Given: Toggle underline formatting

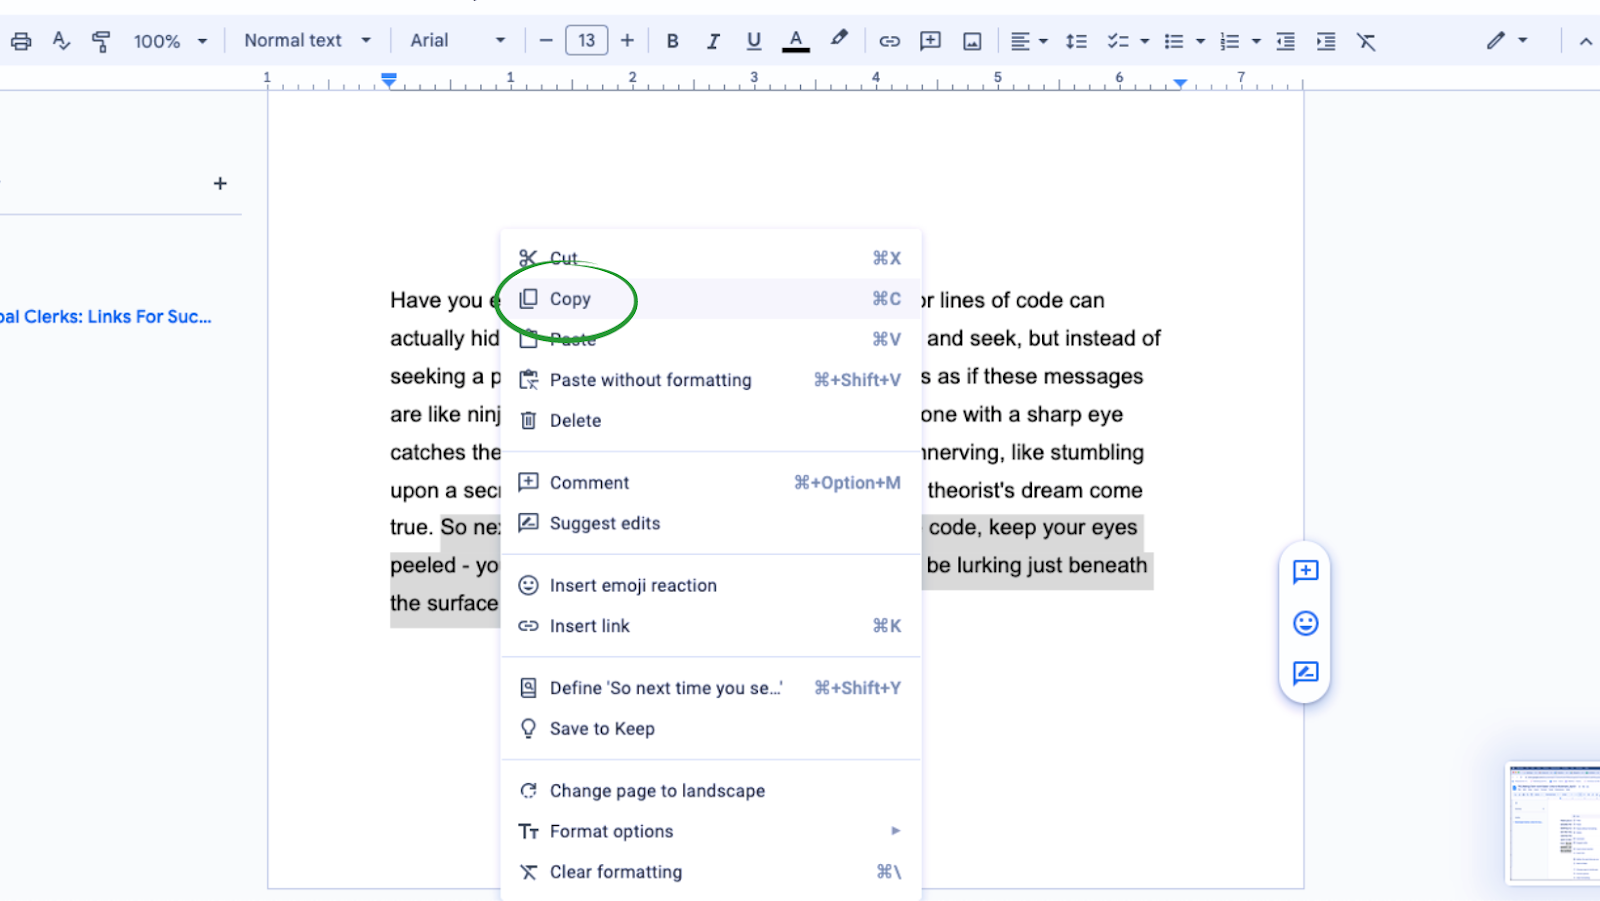Looking at the screenshot, I should click(x=754, y=41).
